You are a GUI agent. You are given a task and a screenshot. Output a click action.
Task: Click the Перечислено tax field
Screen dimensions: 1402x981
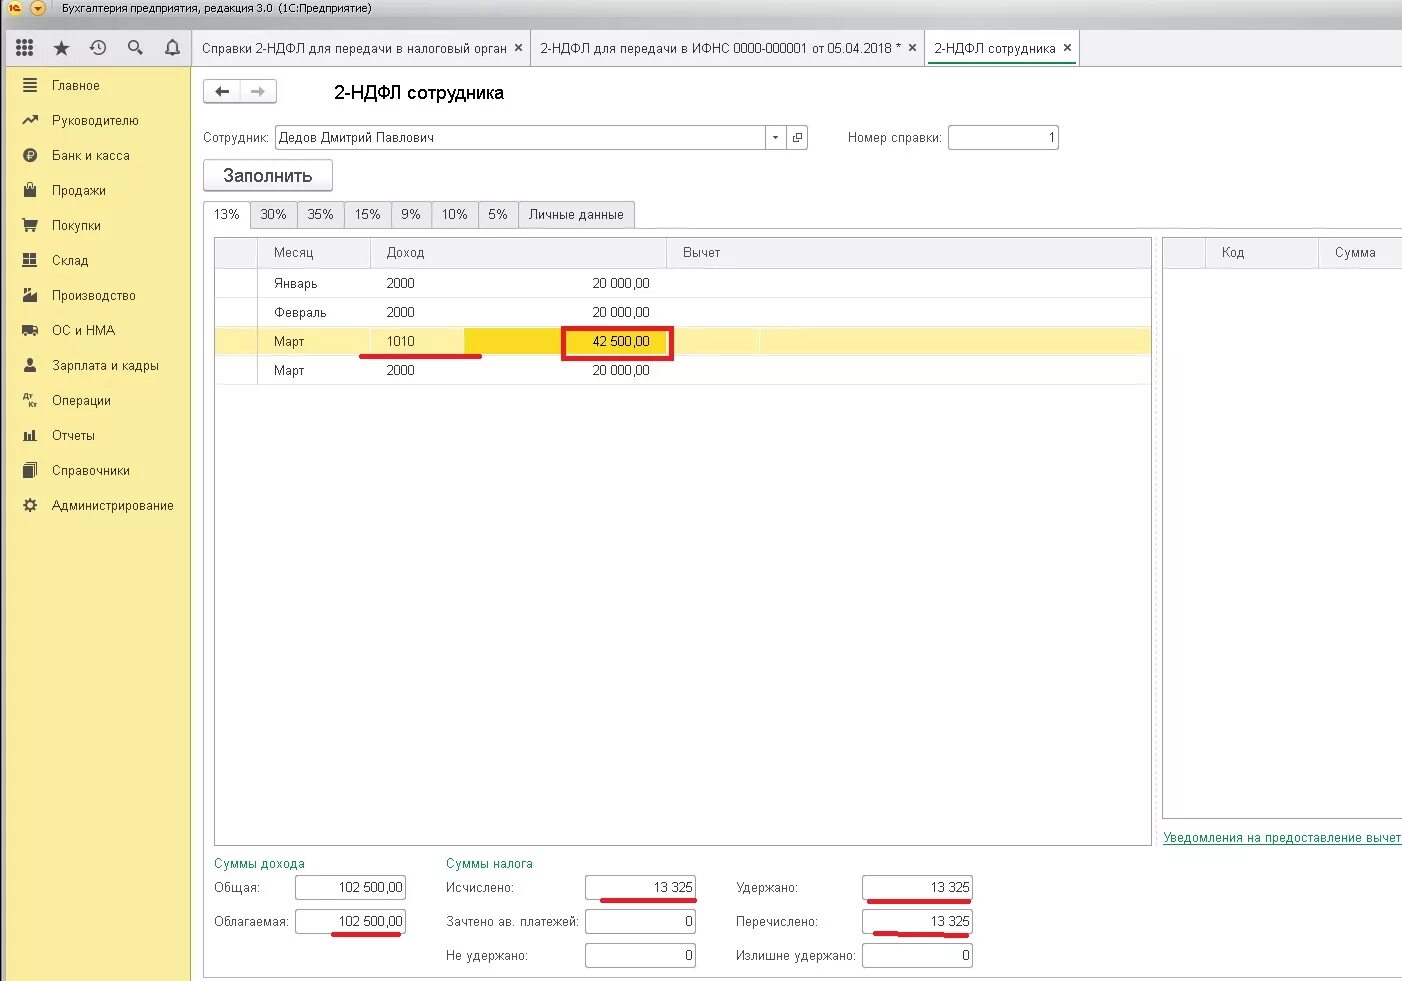[x=917, y=921]
